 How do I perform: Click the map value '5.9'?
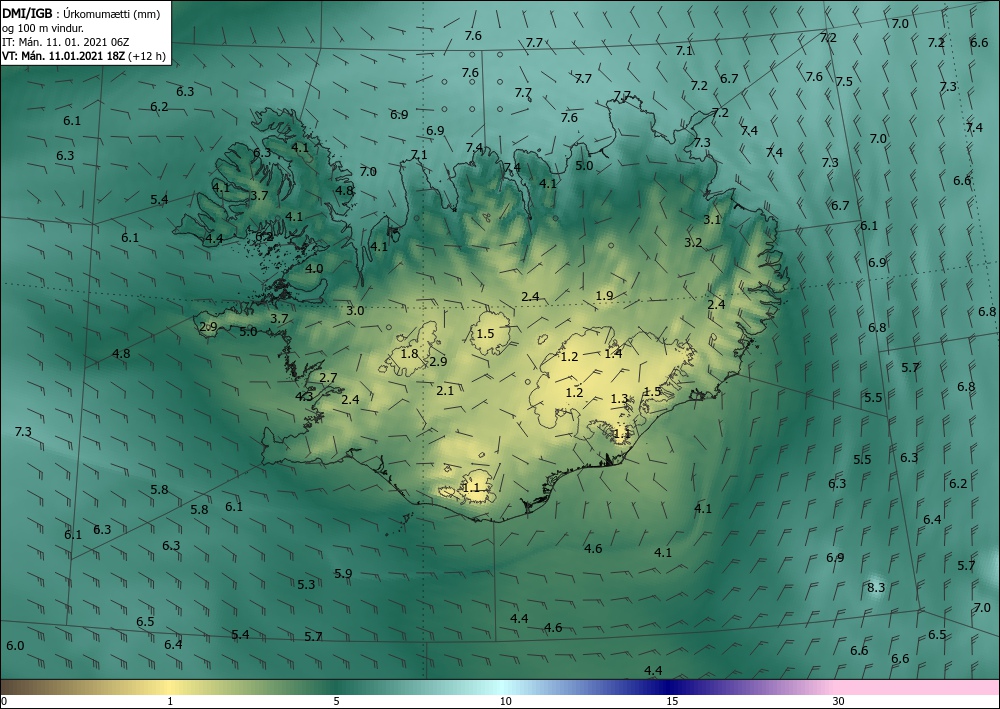pyautogui.click(x=343, y=573)
